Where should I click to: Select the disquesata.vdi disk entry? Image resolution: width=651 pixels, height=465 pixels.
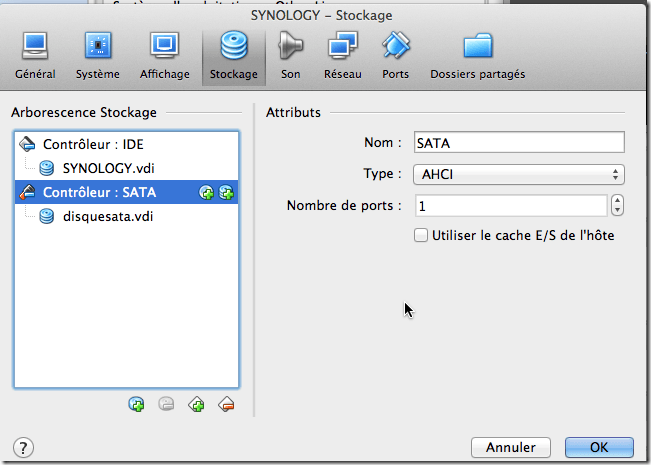coord(126,216)
